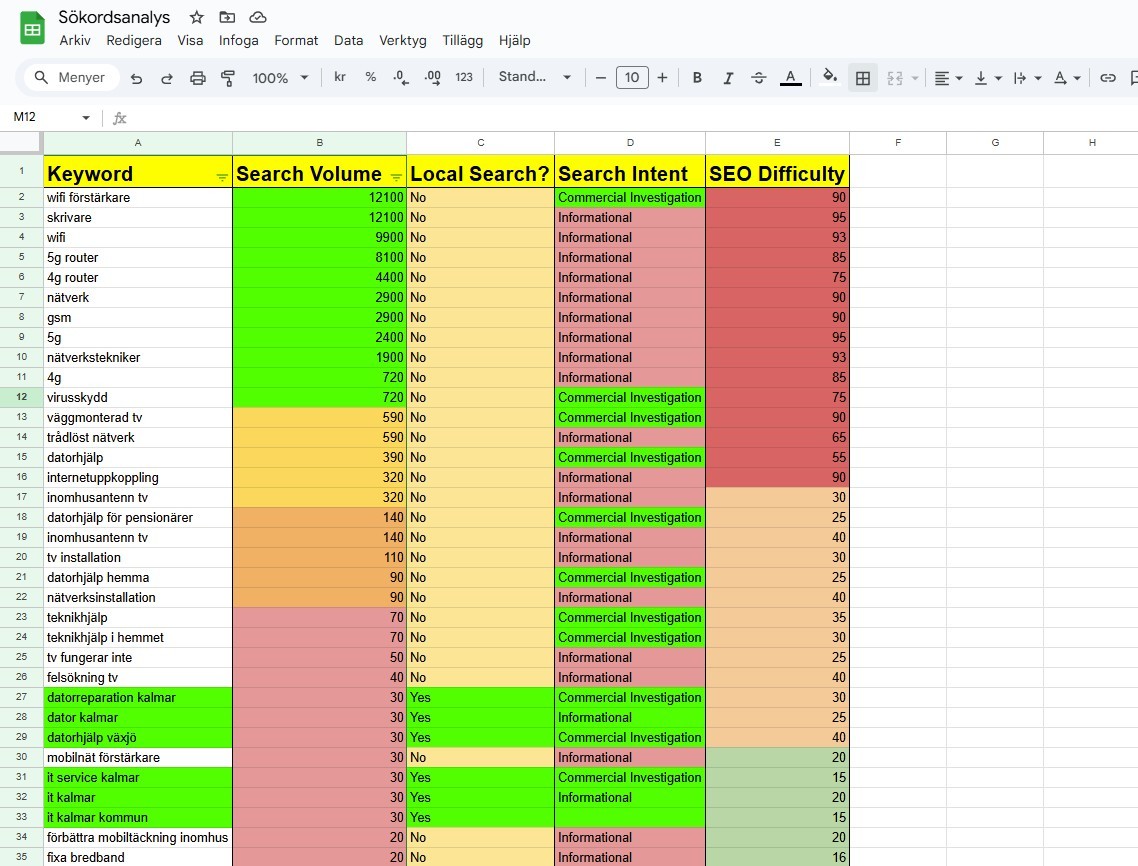Toggle bold formatting
The height and width of the screenshot is (866, 1138).
click(697, 78)
